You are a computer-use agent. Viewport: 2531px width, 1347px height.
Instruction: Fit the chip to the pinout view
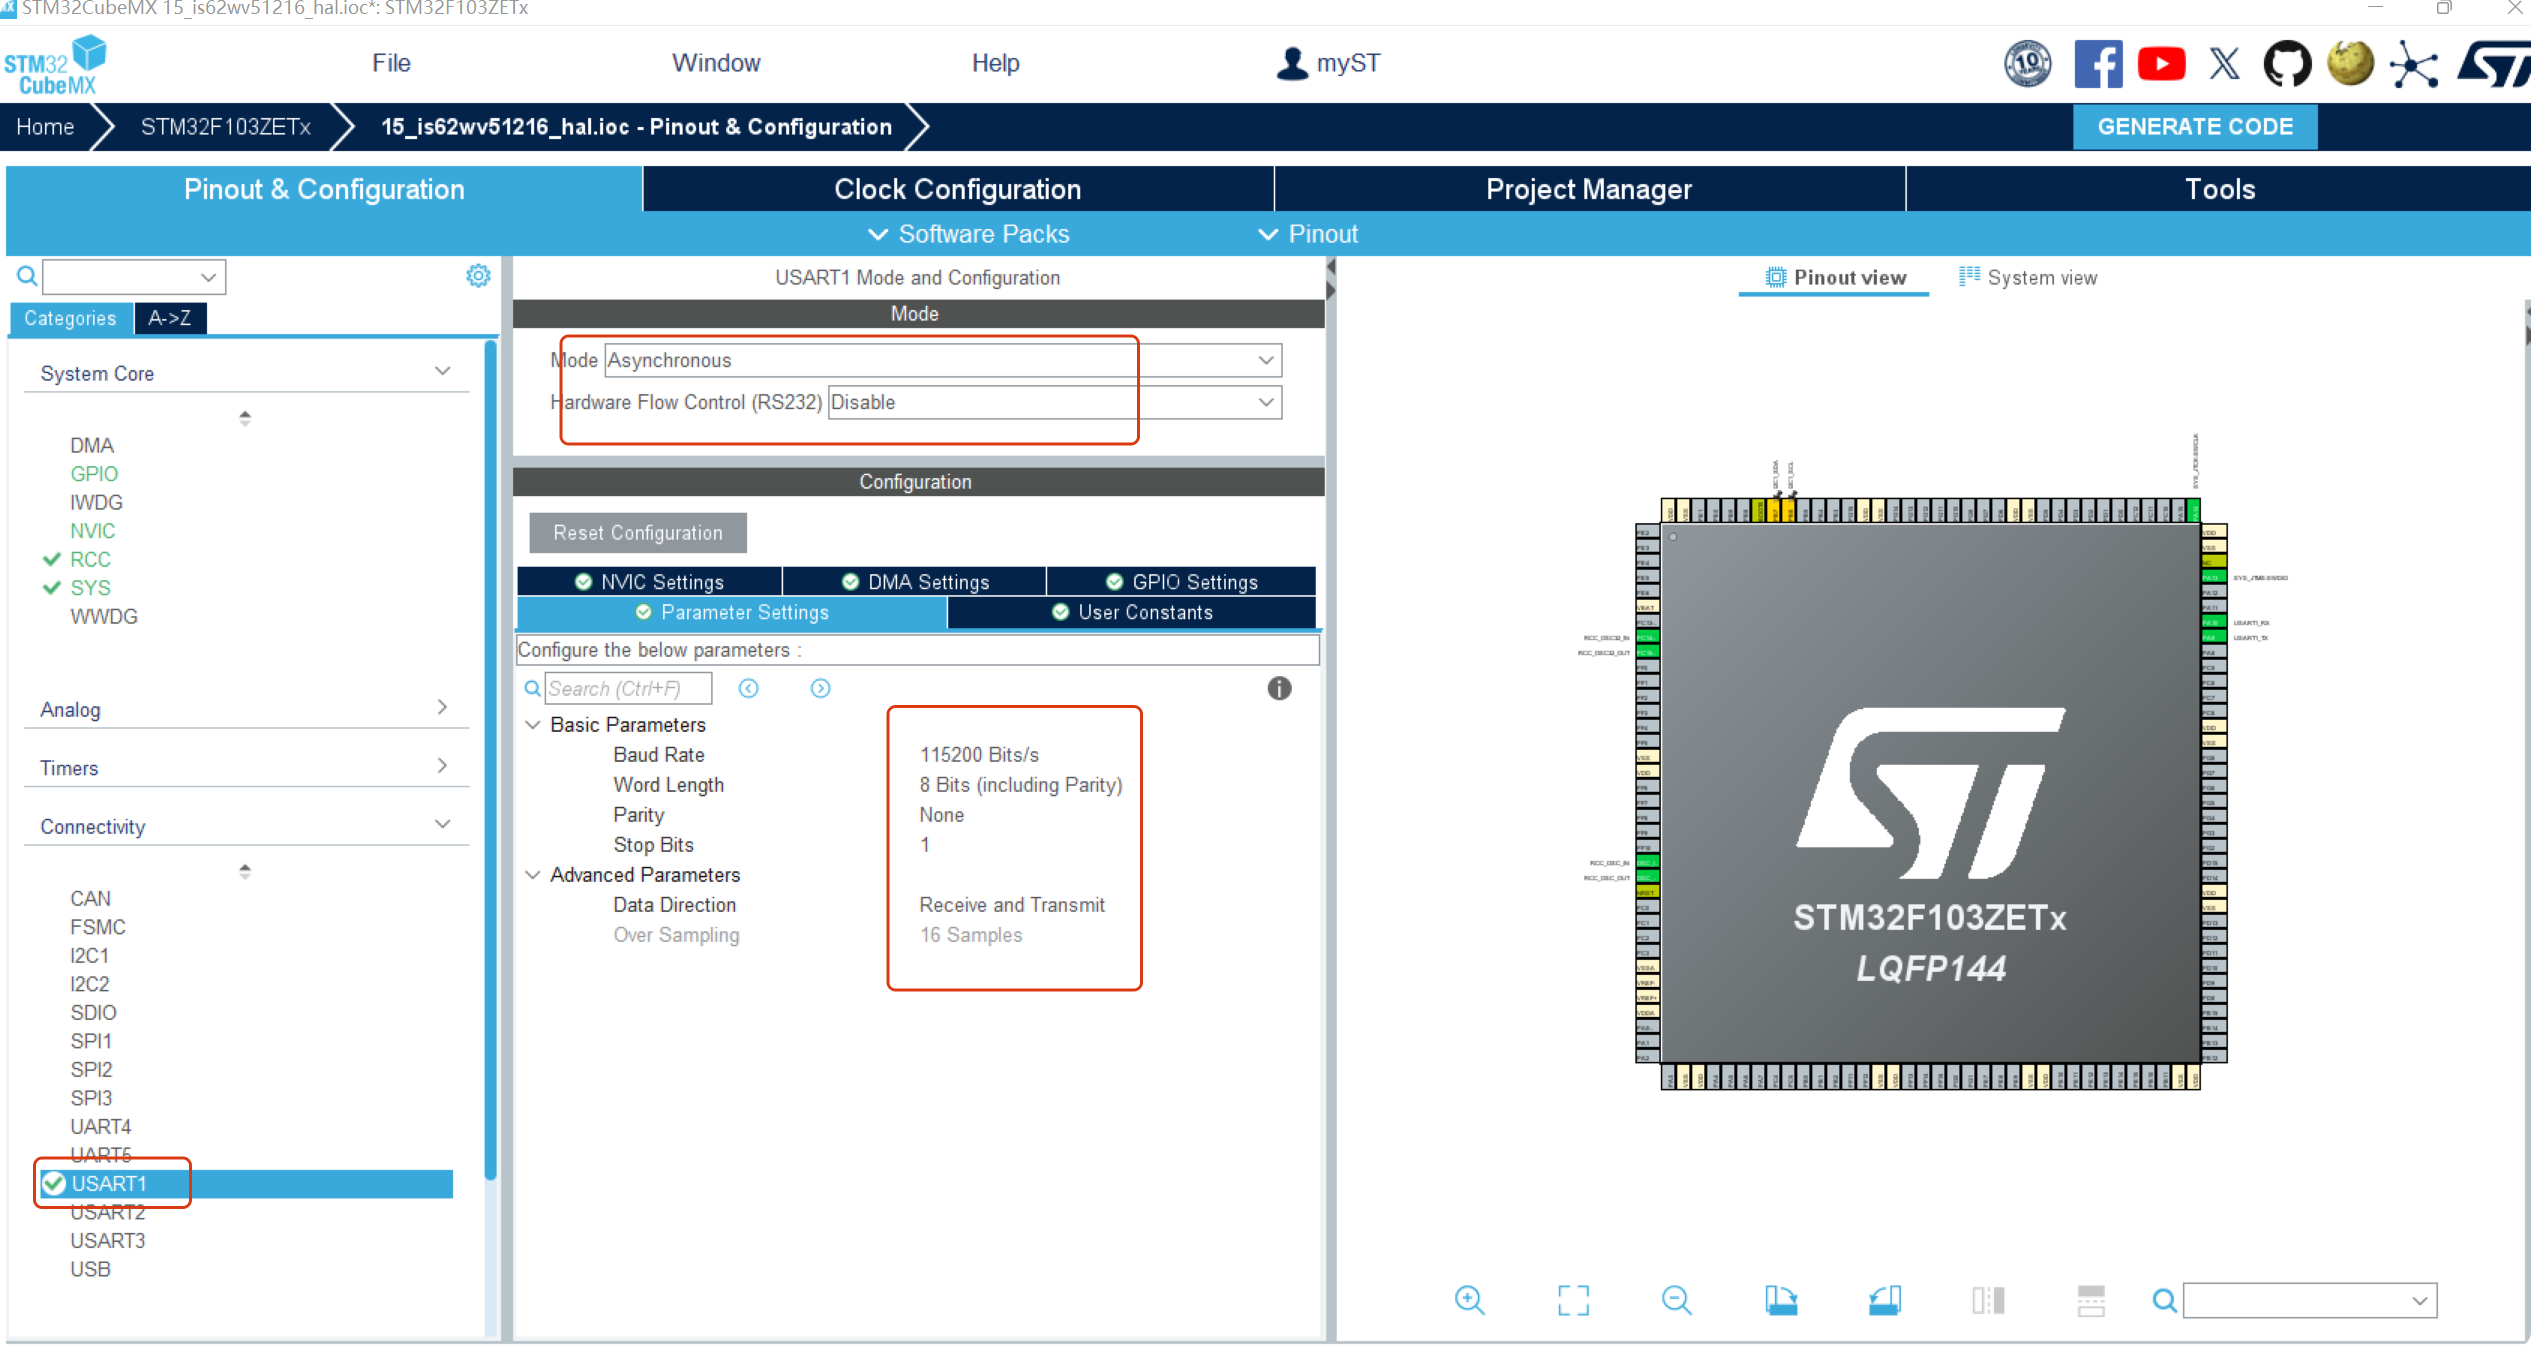[x=1573, y=1300]
